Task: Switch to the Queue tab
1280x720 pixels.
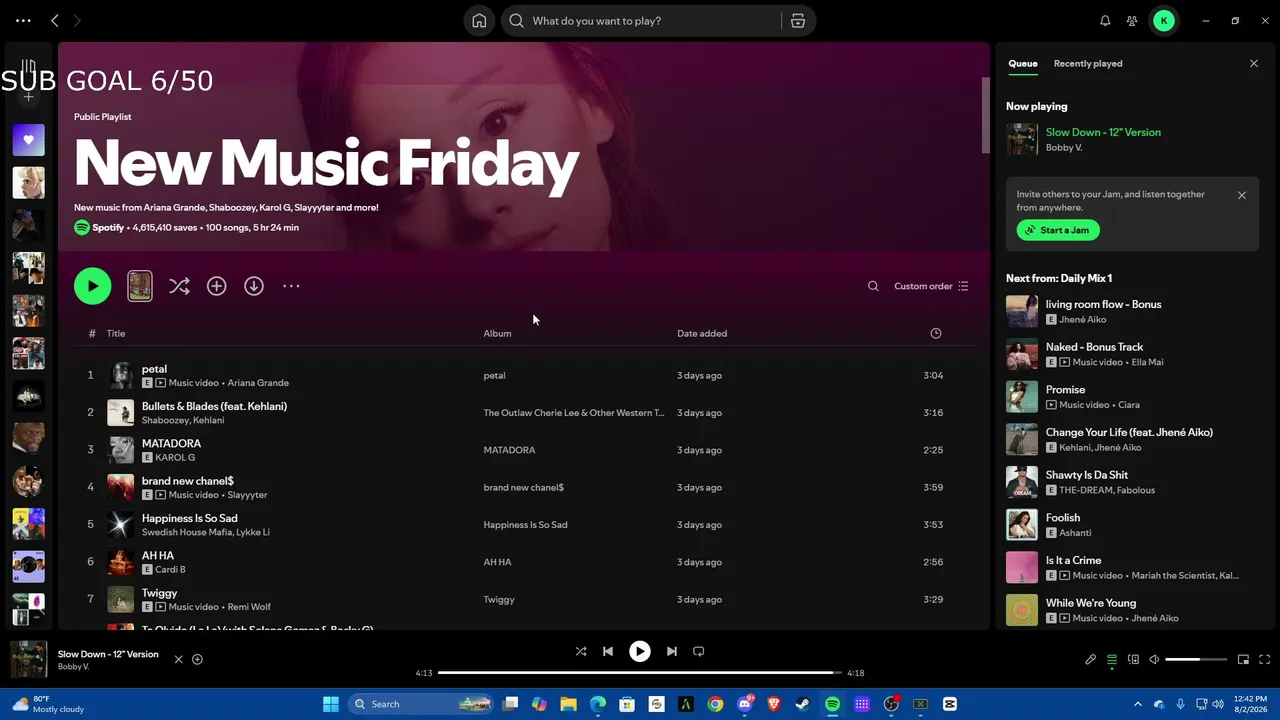Action: point(1023,64)
